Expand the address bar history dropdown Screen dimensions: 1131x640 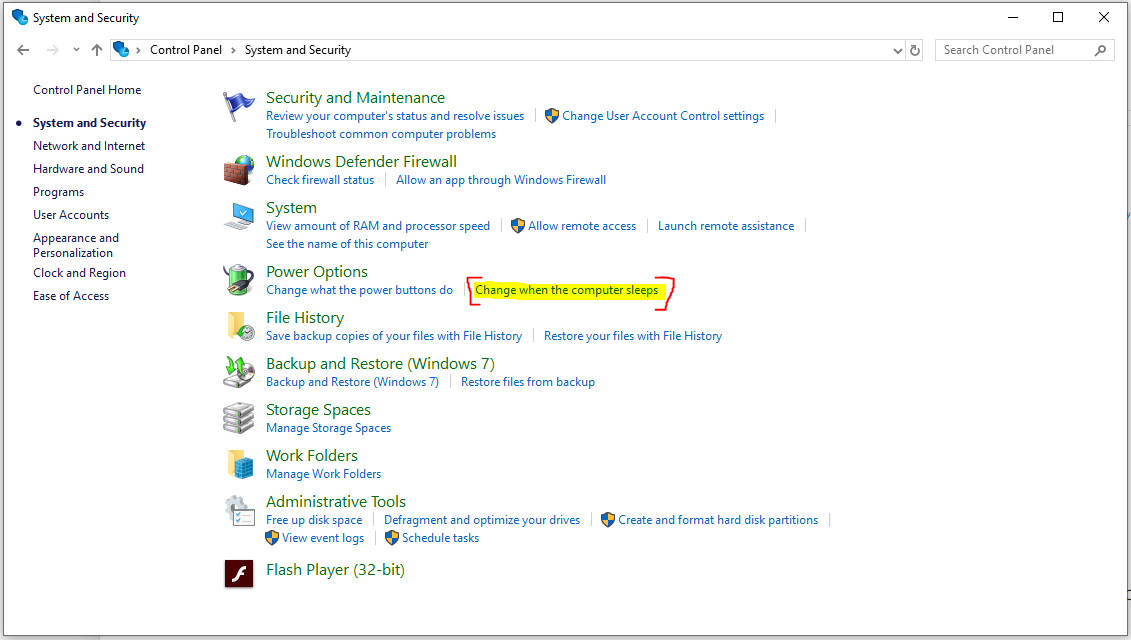(897, 50)
